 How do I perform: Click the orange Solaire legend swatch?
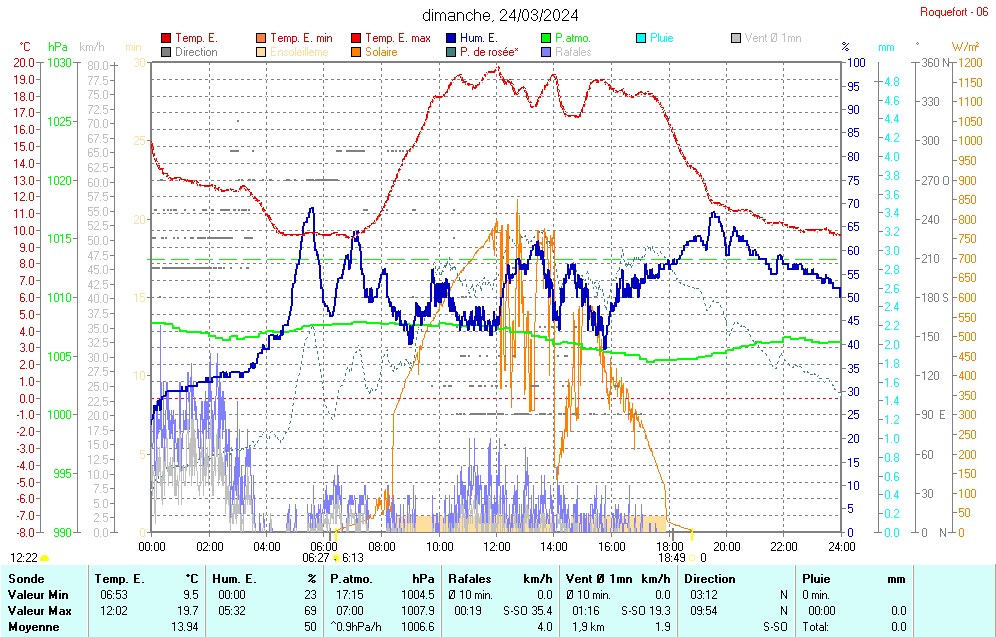tap(356, 52)
